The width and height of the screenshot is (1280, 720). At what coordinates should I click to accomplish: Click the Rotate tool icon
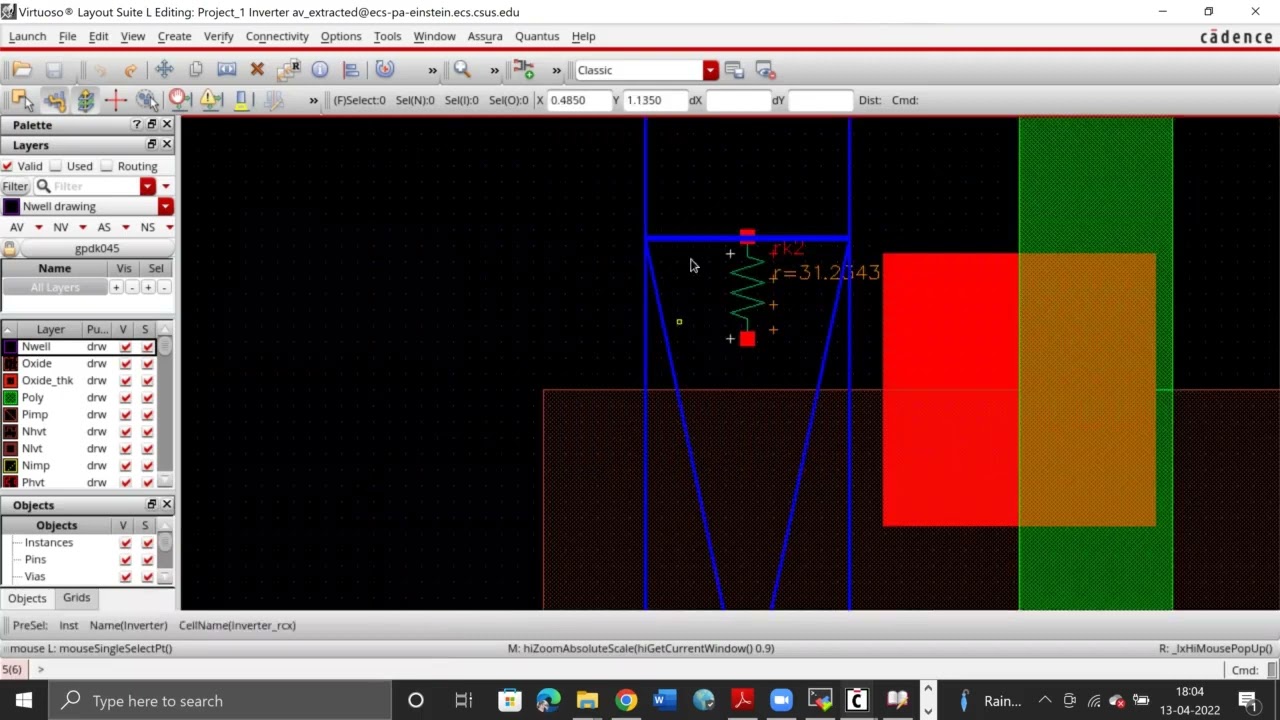[385, 70]
